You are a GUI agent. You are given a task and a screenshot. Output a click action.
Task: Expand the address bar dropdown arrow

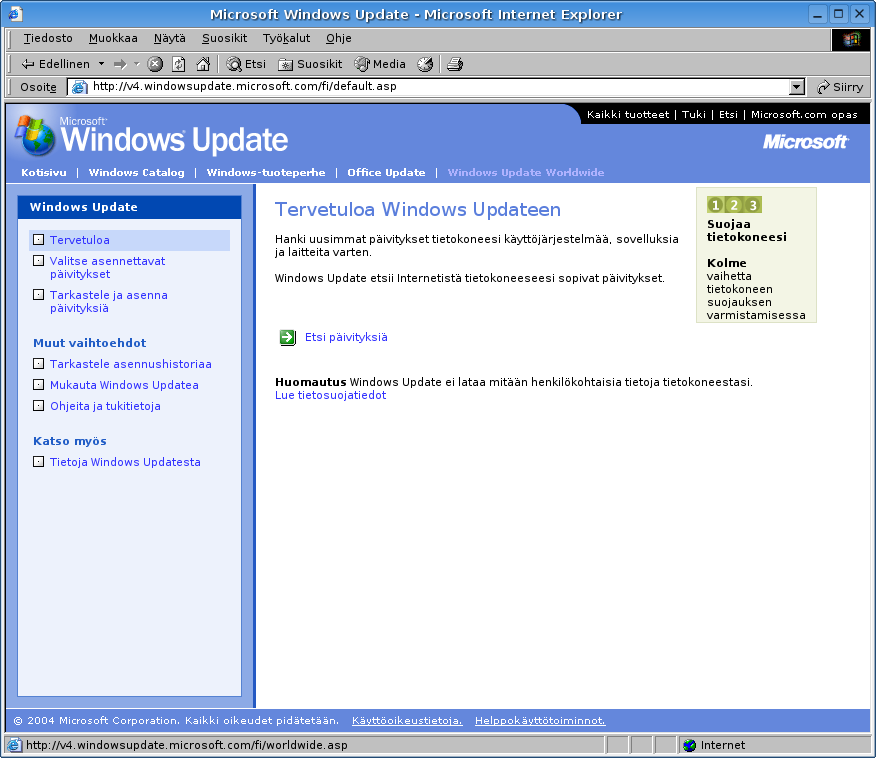click(797, 87)
